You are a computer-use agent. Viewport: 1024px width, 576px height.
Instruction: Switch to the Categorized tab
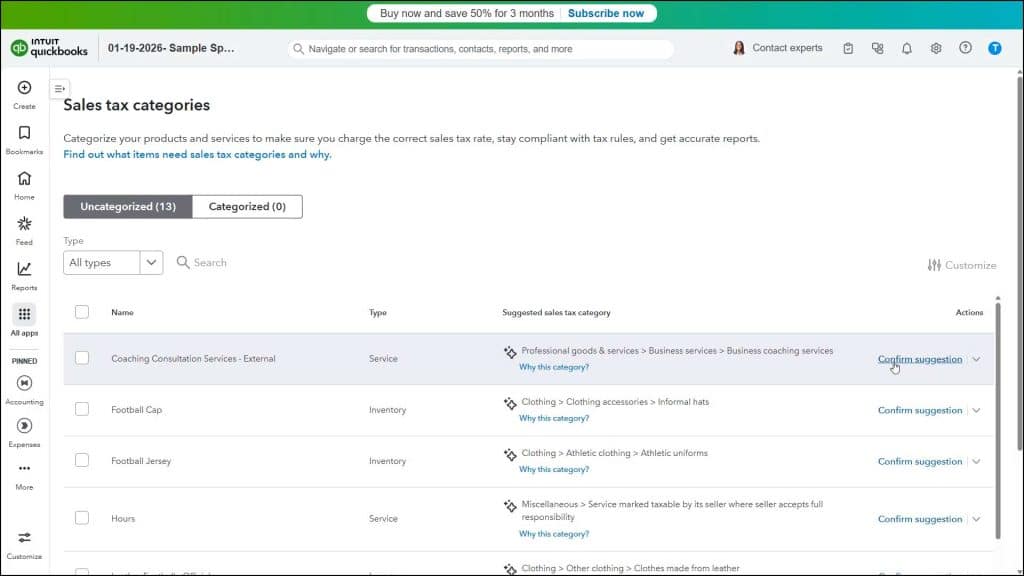pos(247,206)
